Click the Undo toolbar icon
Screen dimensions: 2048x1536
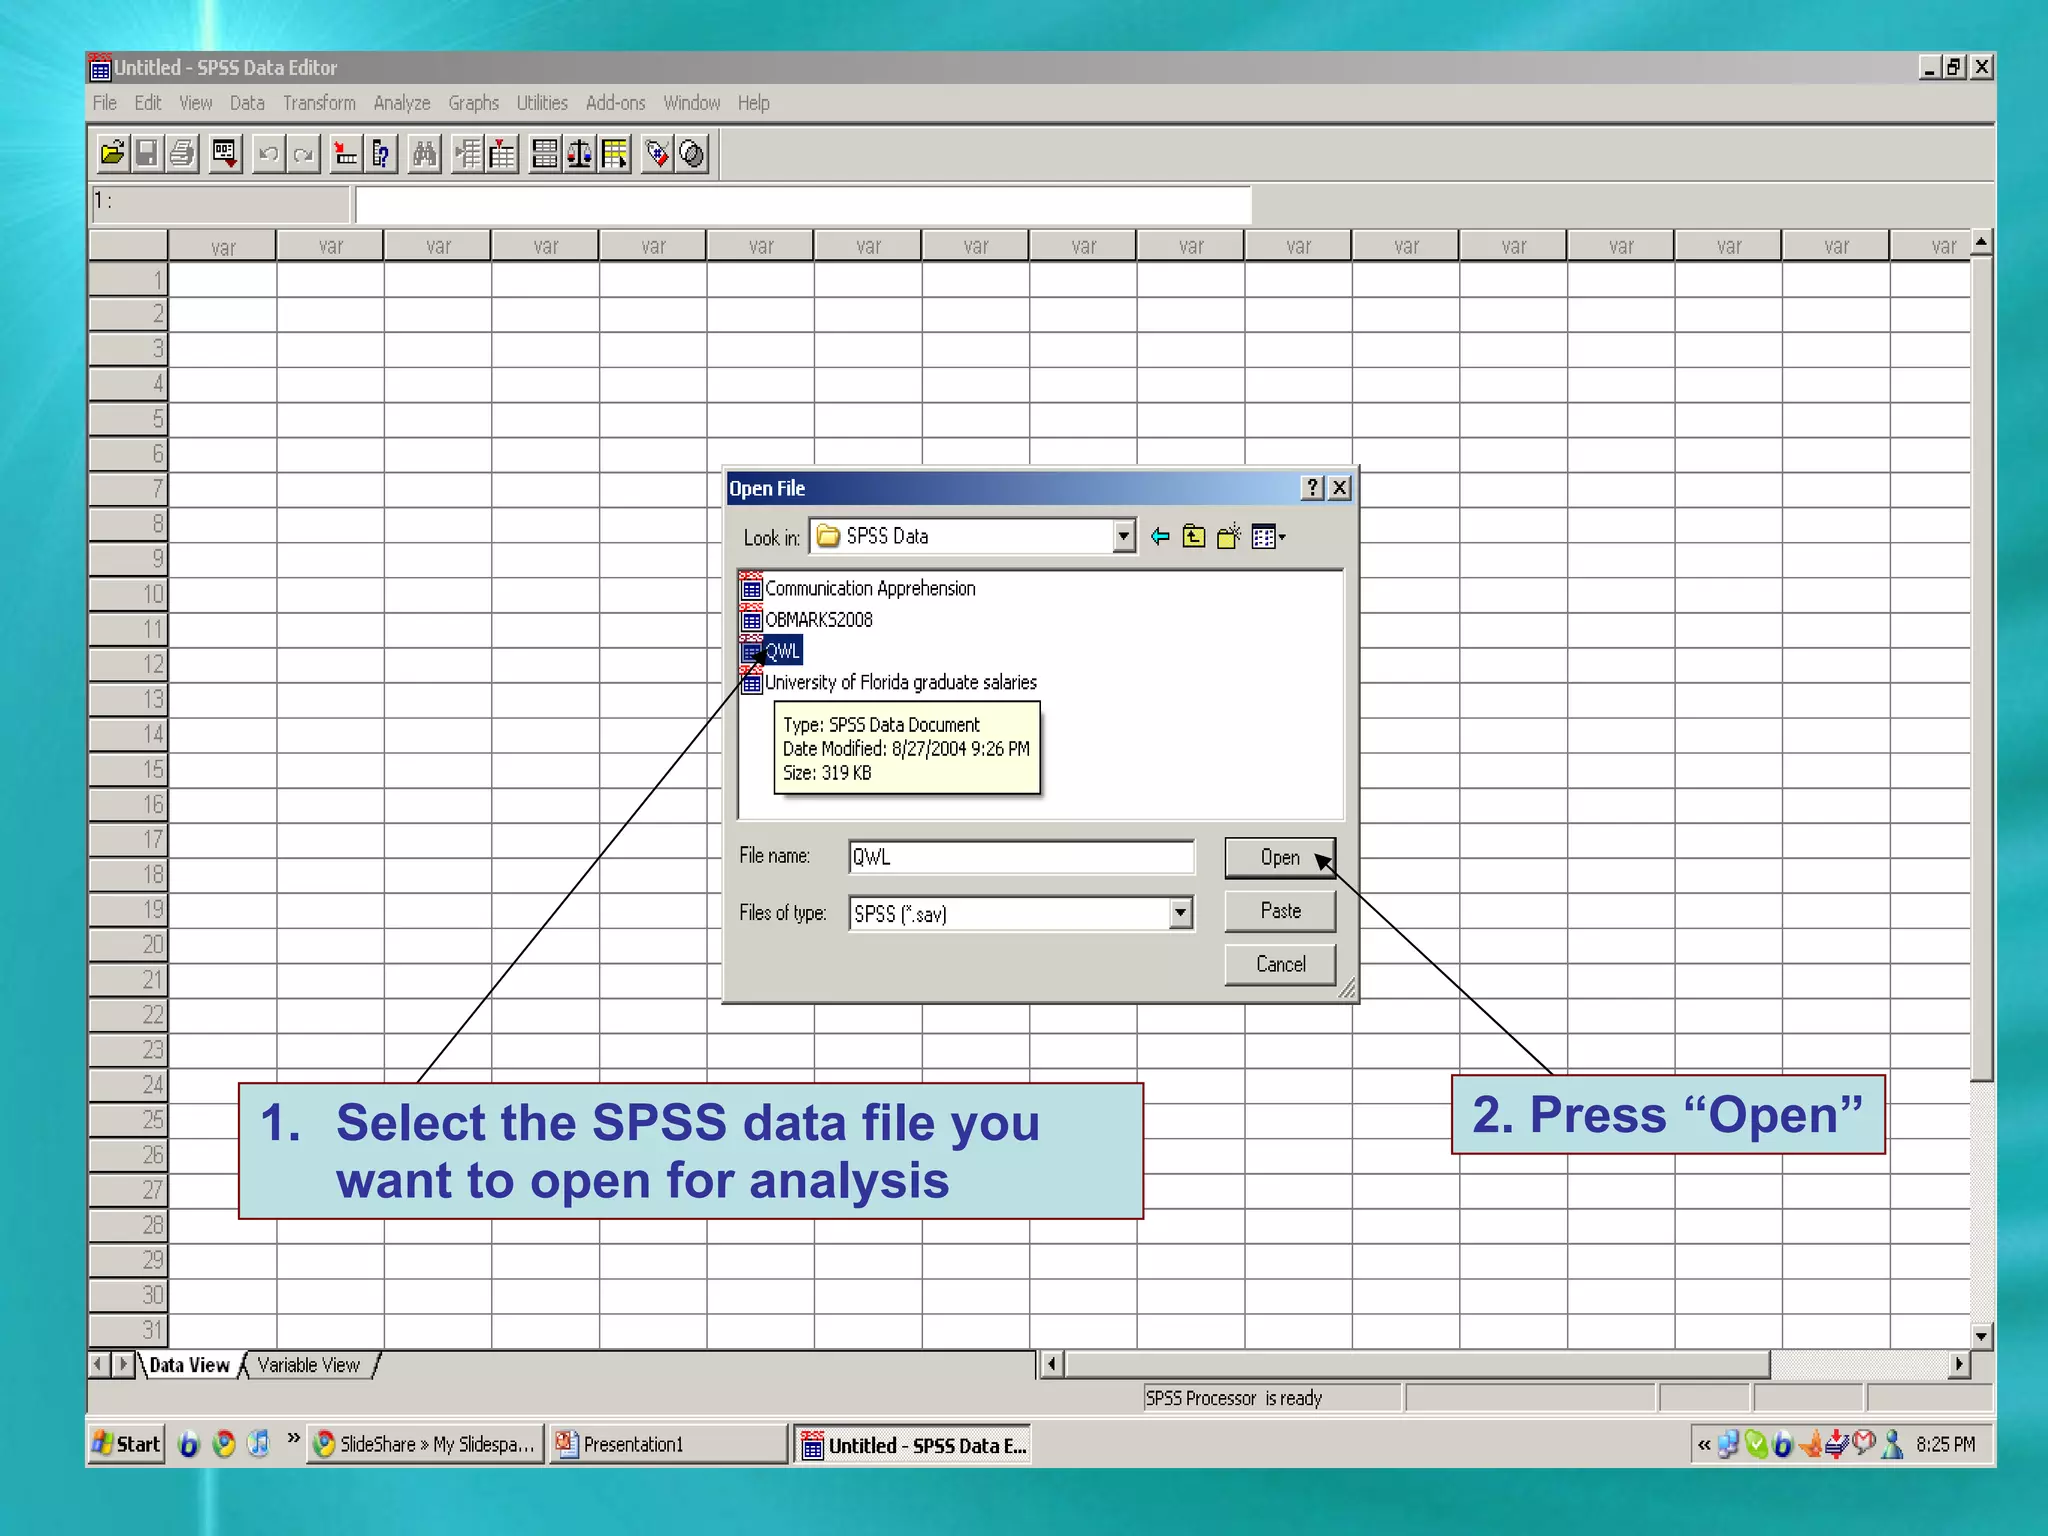point(268,154)
